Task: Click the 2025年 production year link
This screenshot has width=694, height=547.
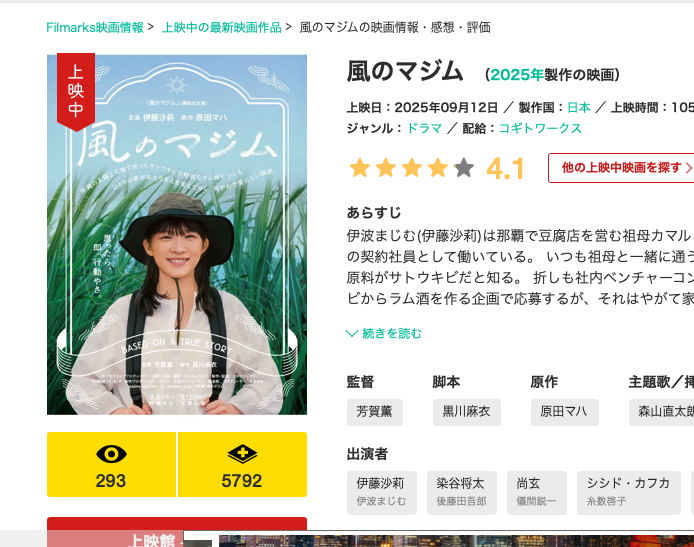Action: tap(517, 74)
